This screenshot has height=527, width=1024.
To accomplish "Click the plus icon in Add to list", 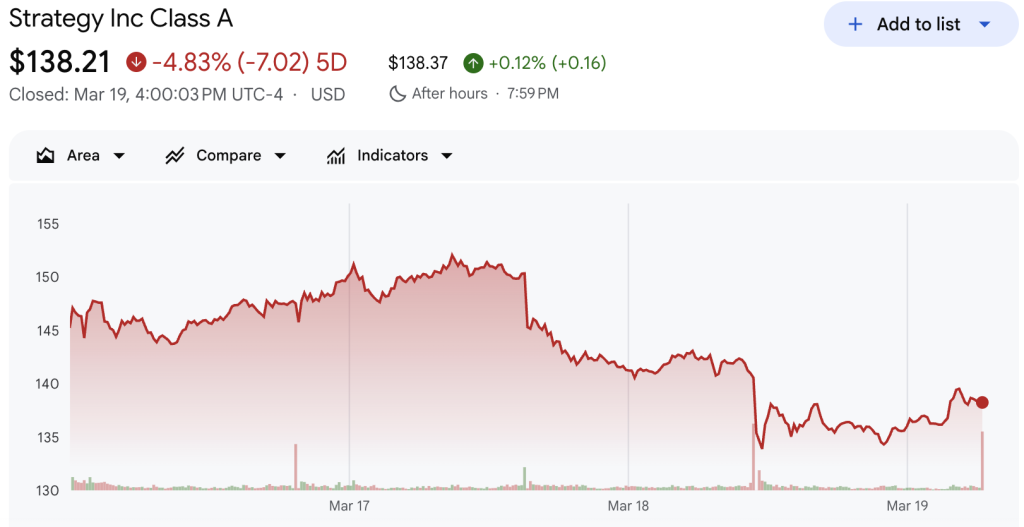I will click(855, 25).
